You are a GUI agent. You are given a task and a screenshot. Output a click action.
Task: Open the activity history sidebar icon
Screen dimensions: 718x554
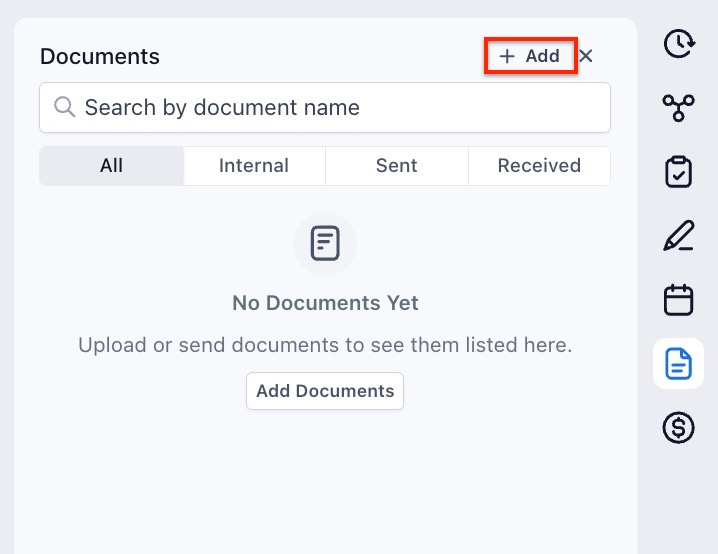tap(679, 44)
